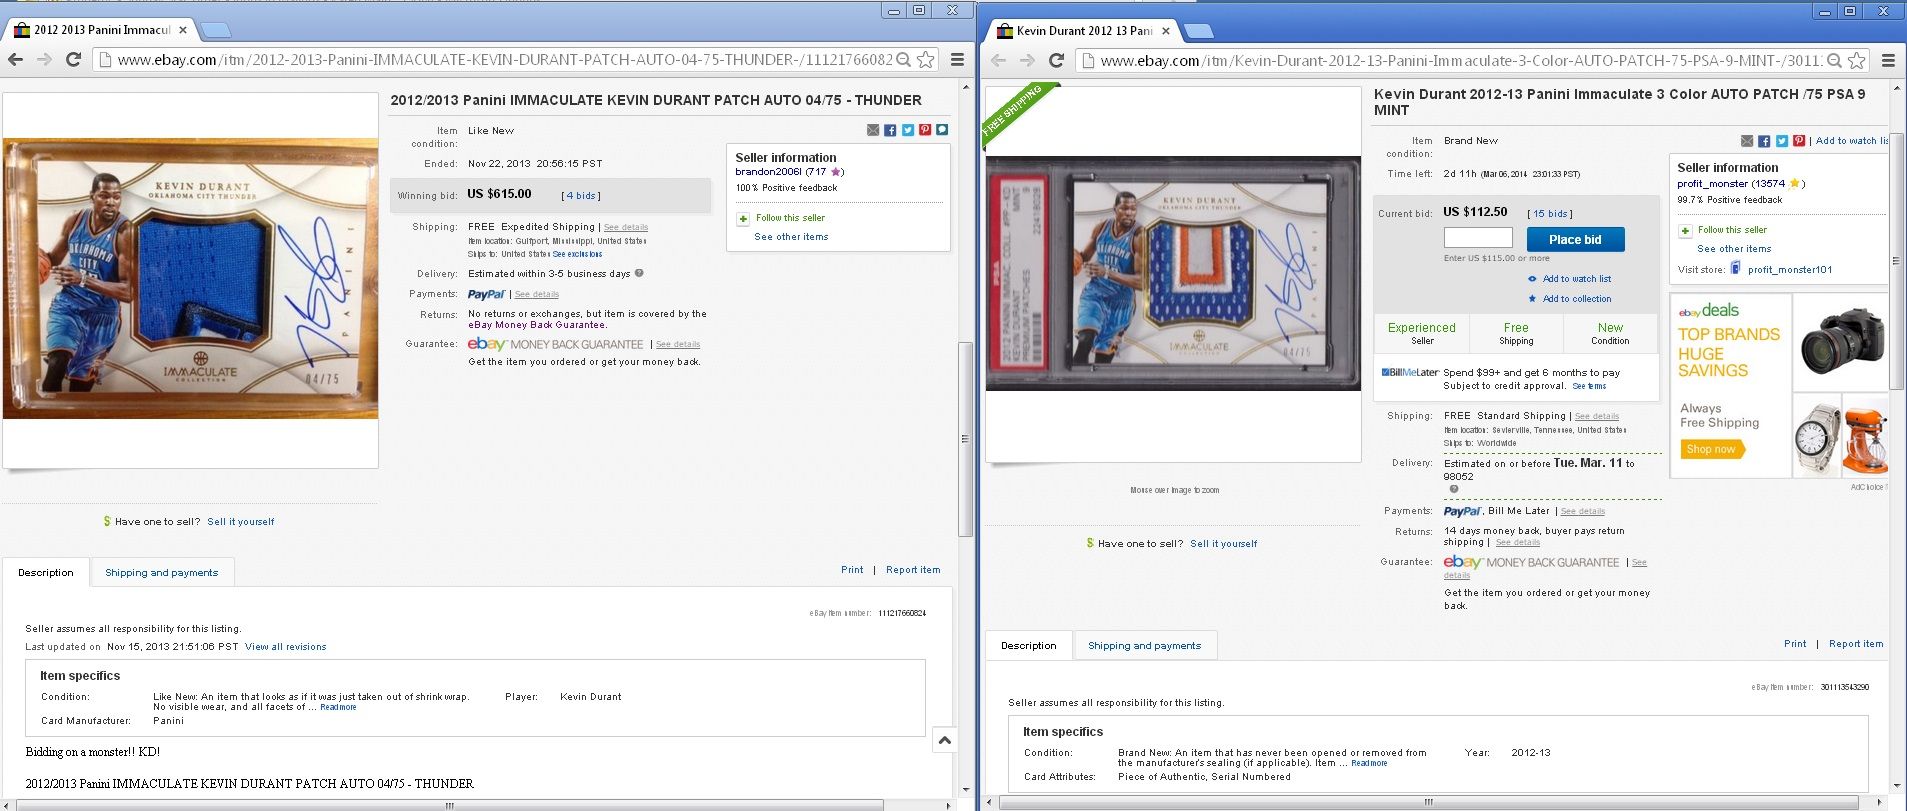Click 'Report item' in left window

pos(913,570)
